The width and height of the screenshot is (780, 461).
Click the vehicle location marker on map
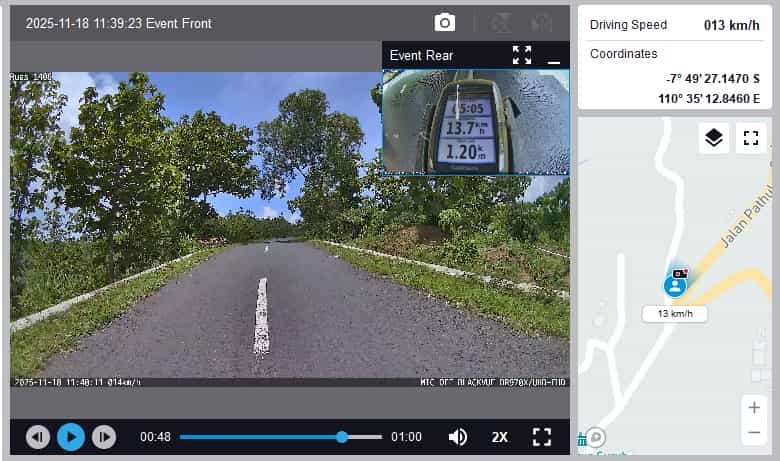[x=677, y=284]
